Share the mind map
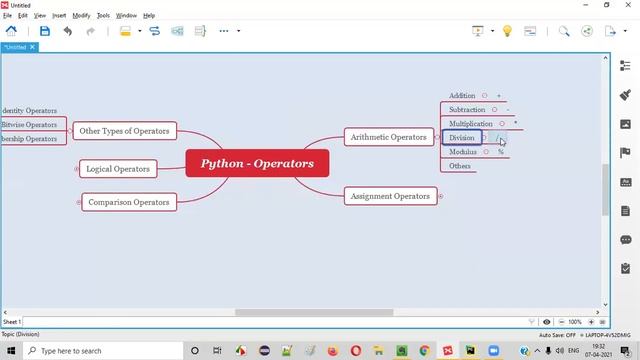The image size is (640, 360). click(x=587, y=31)
